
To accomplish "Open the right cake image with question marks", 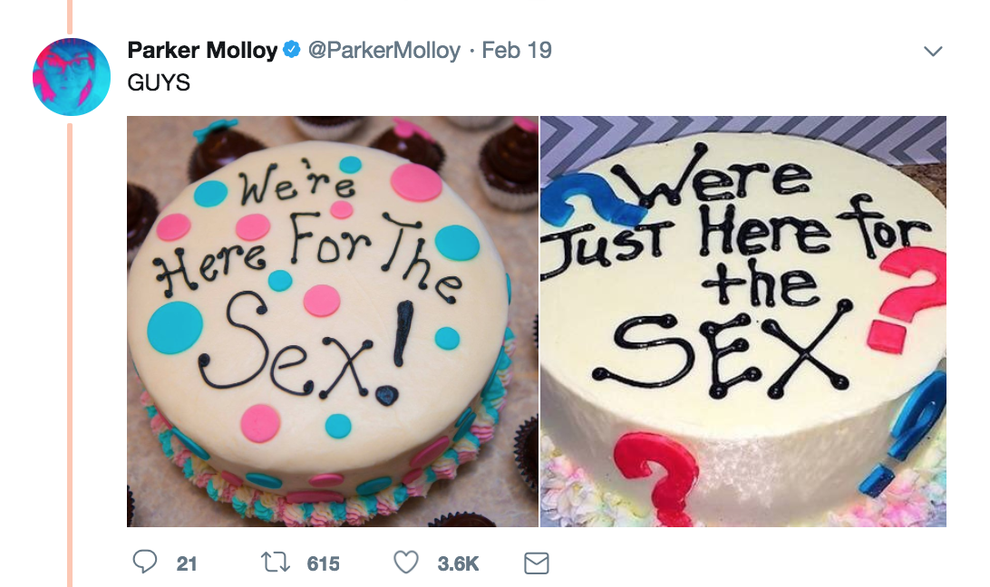I will pyautogui.click(x=745, y=320).
